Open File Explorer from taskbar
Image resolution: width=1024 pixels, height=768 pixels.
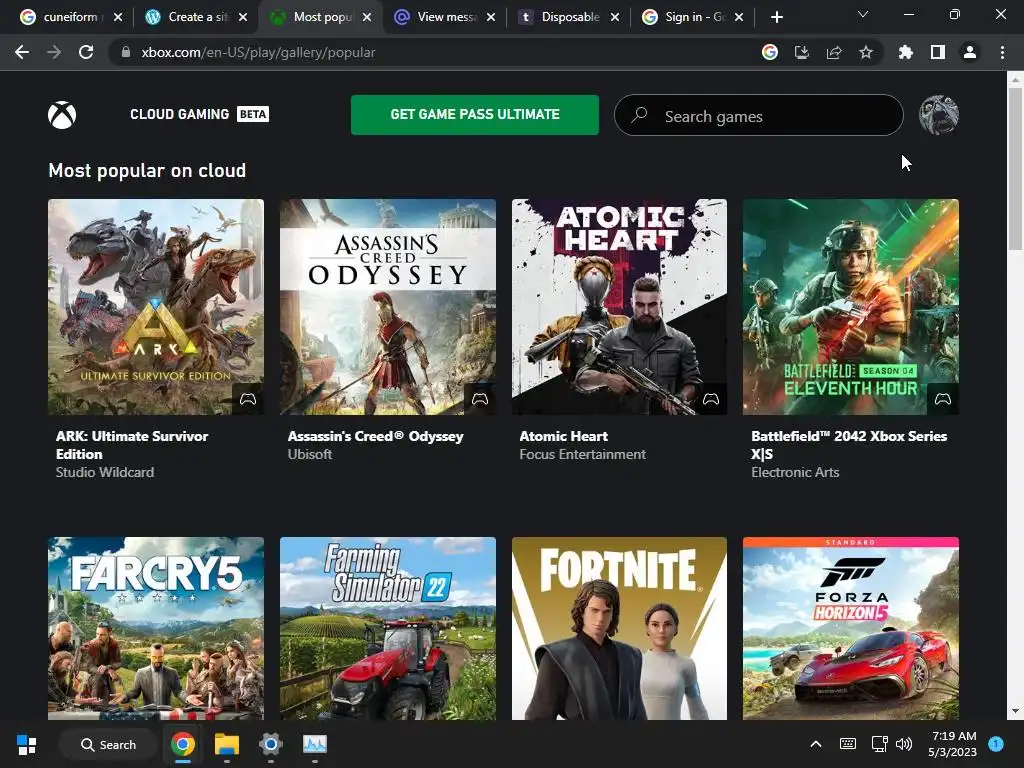[x=227, y=744]
